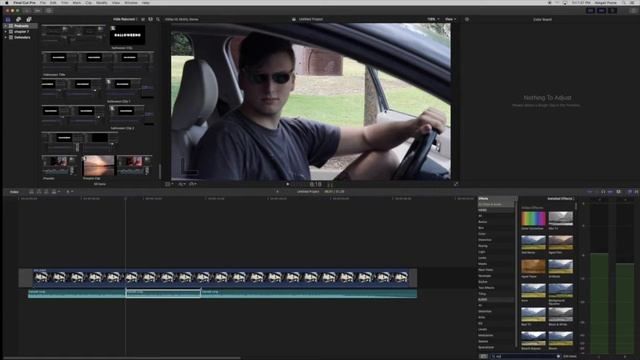Select the Bad TV effect thumbnail

[533, 314]
